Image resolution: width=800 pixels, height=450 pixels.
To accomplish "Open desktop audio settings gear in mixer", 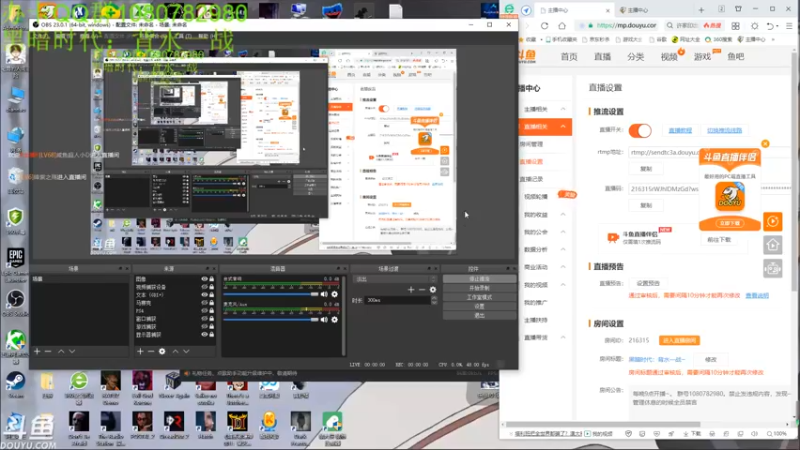I will 335,294.
